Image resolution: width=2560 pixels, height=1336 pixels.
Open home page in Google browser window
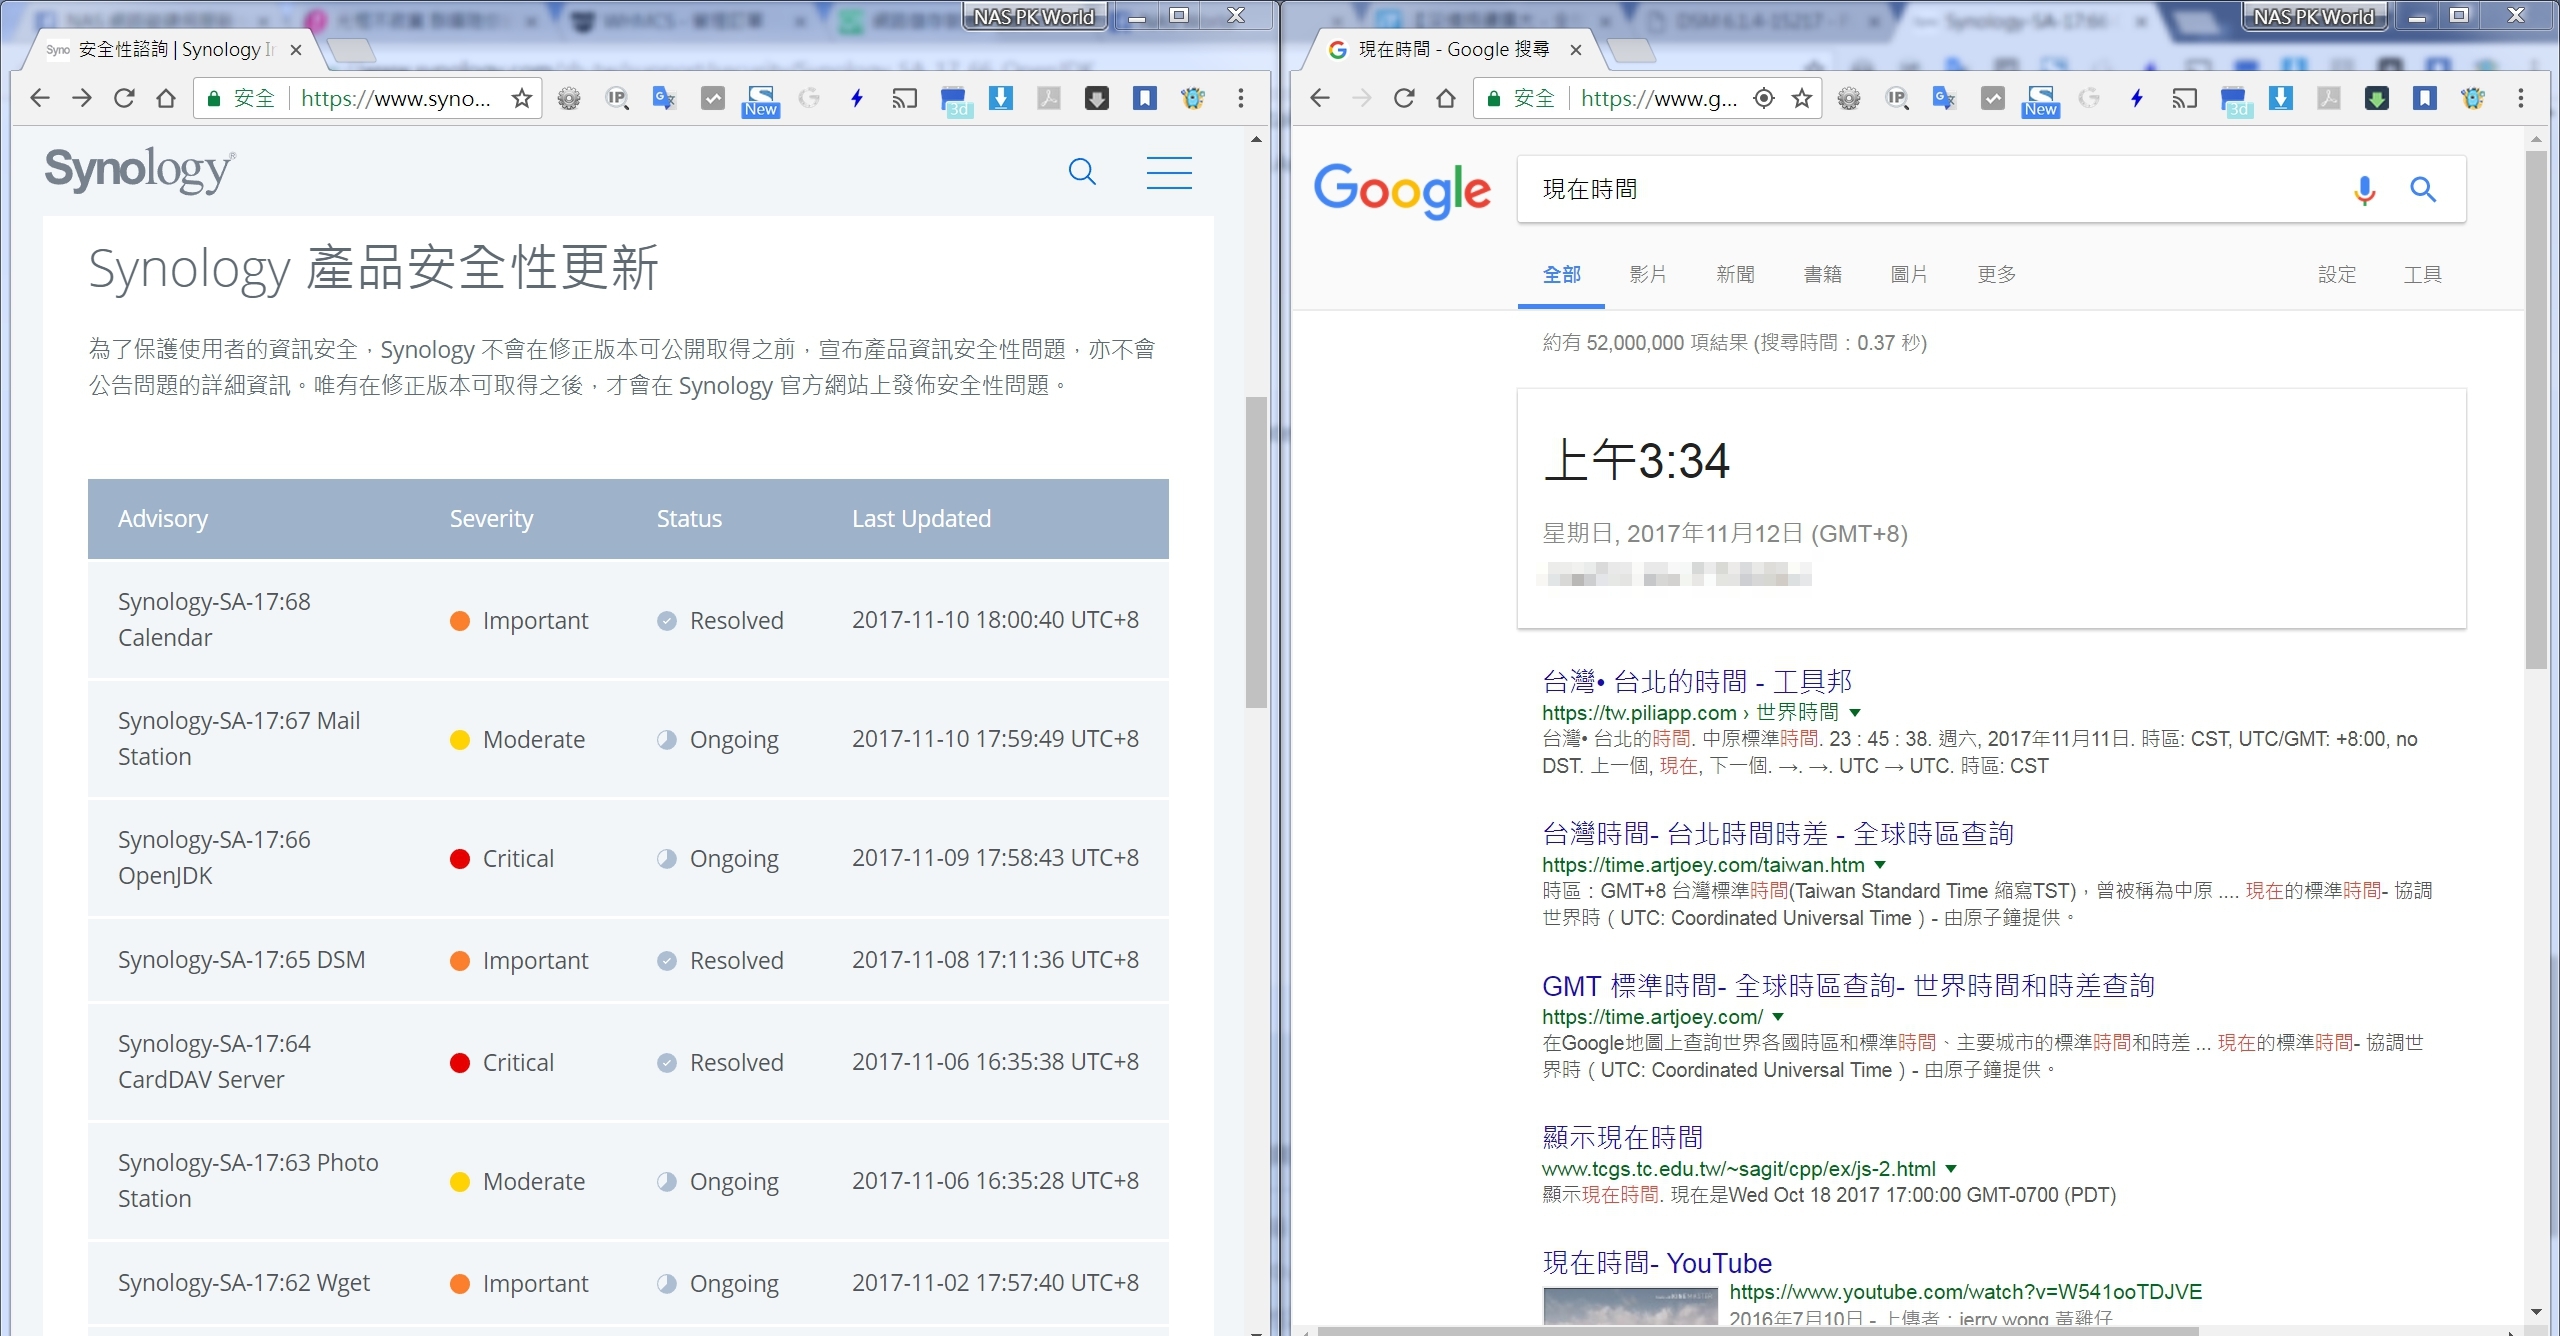click(1446, 98)
